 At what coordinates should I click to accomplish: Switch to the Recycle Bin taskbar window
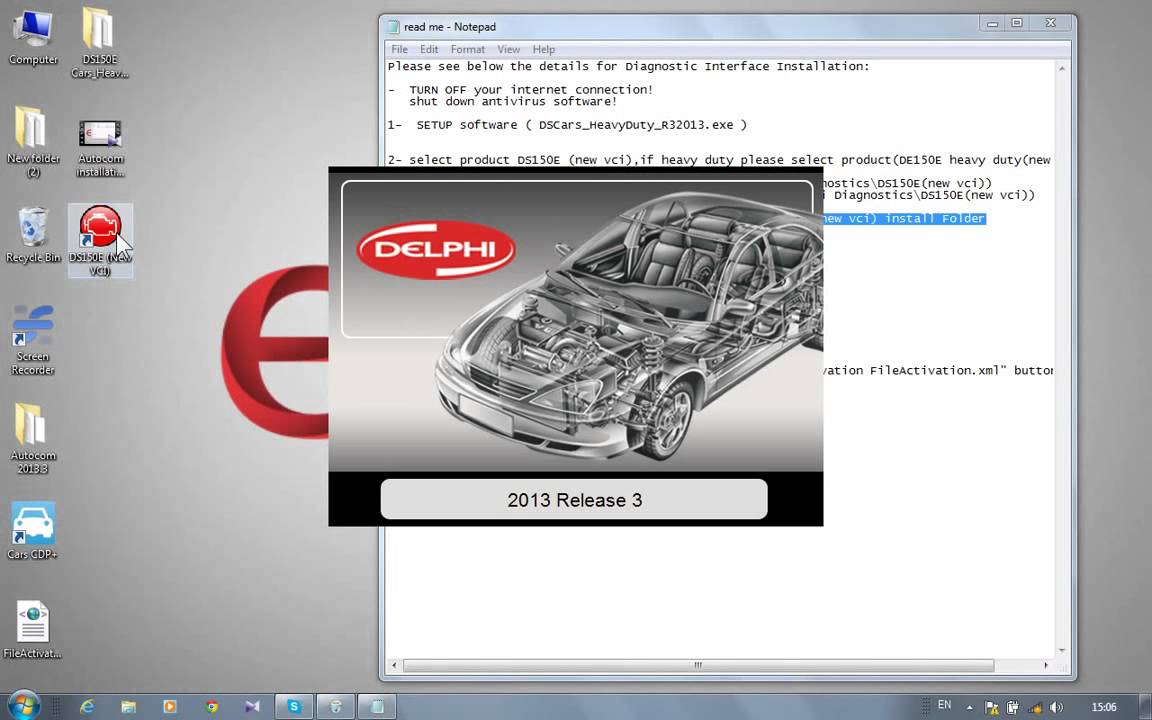pyautogui.click(x=336, y=707)
